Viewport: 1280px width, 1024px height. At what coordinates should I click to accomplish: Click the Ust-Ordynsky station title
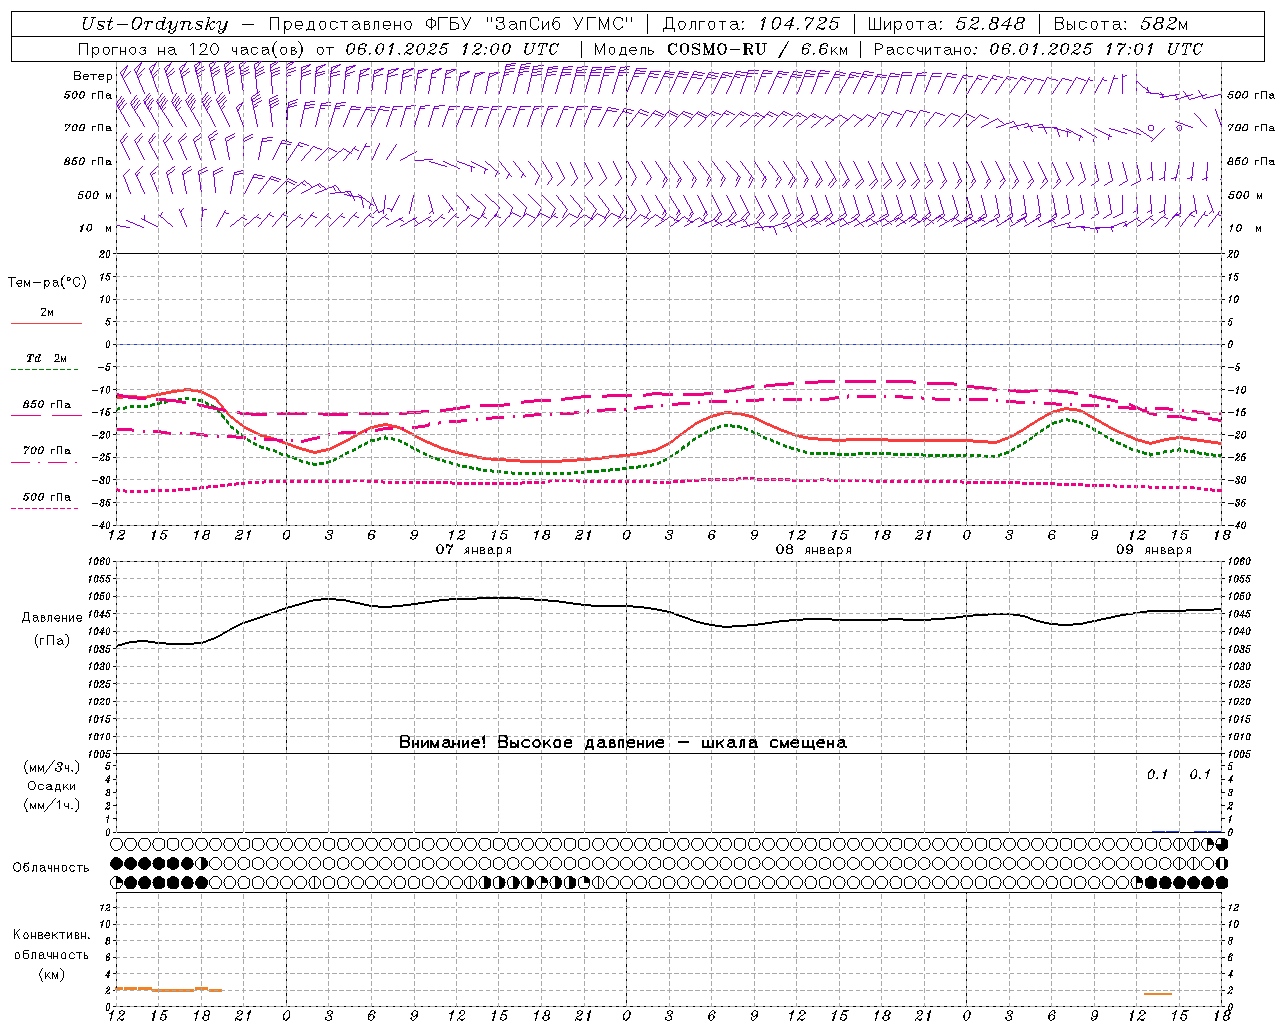[154, 24]
